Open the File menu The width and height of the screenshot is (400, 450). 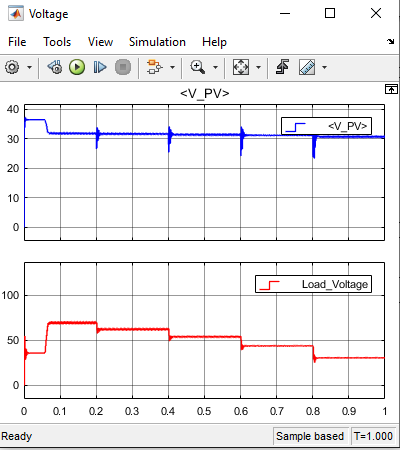17,42
